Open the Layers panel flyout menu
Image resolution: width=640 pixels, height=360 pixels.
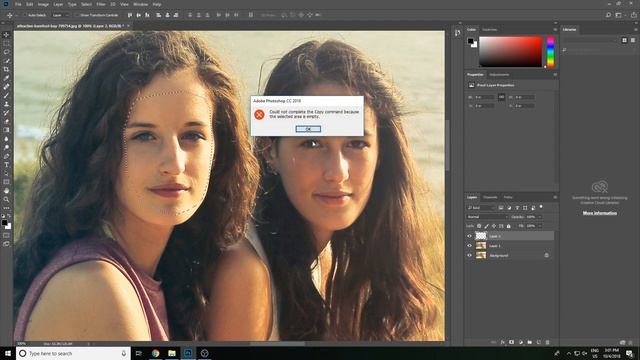pos(555,197)
